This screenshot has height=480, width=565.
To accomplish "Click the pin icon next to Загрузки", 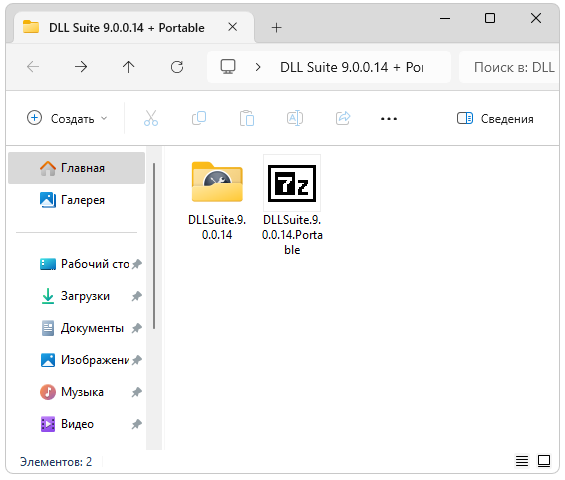I will [x=137, y=296].
